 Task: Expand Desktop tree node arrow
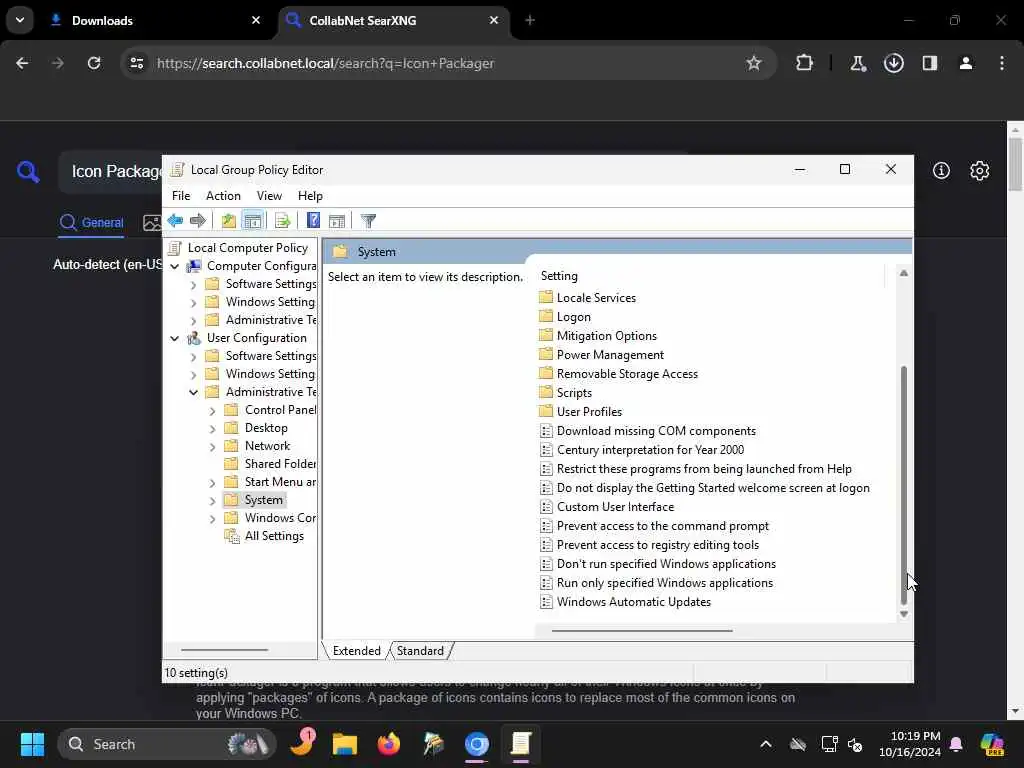point(212,429)
